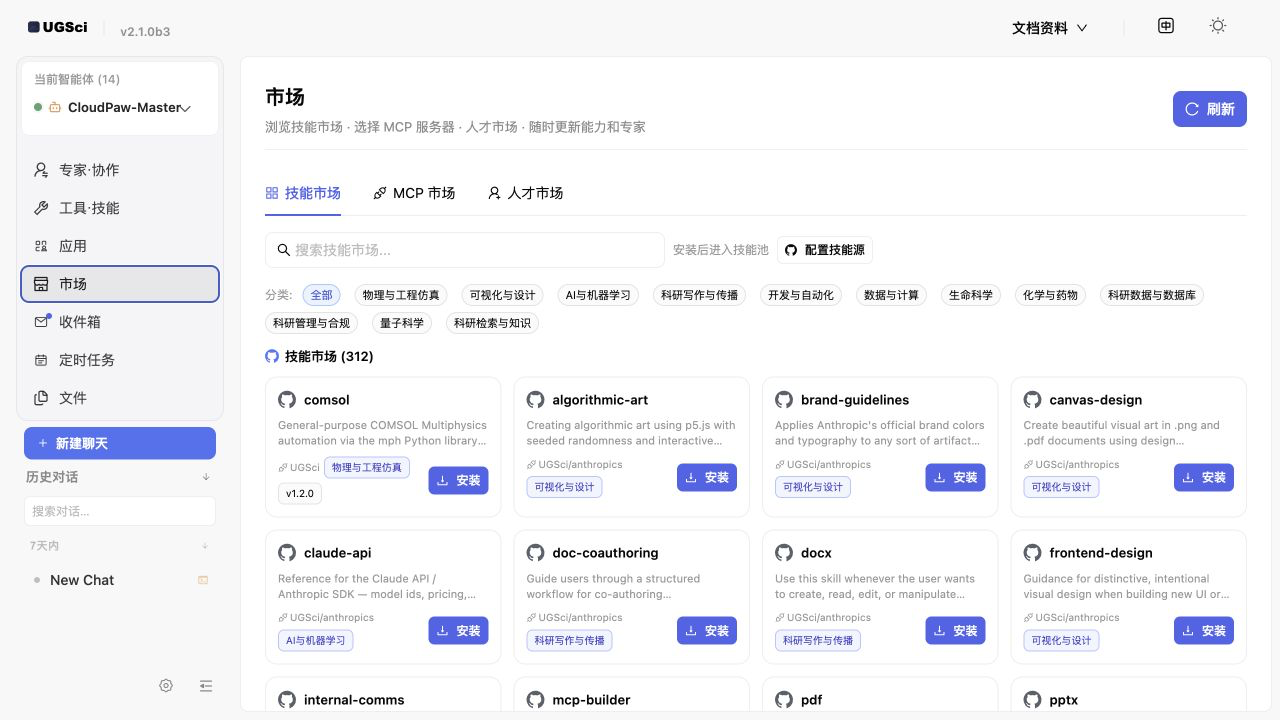The height and width of the screenshot is (720, 1280).
Task: Click GitHub icon on comsol card
Action: [x=287, y=400]
